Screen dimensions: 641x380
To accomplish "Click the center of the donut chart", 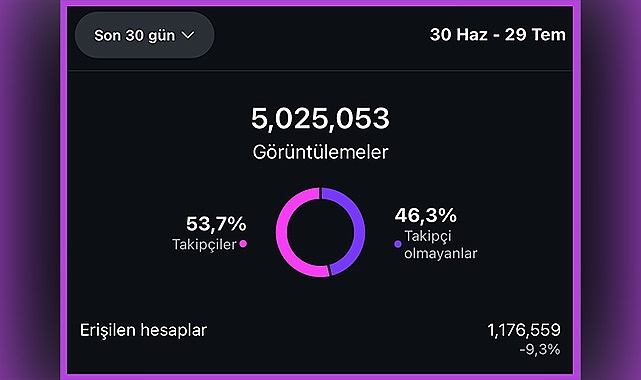I will pos(320,232).
